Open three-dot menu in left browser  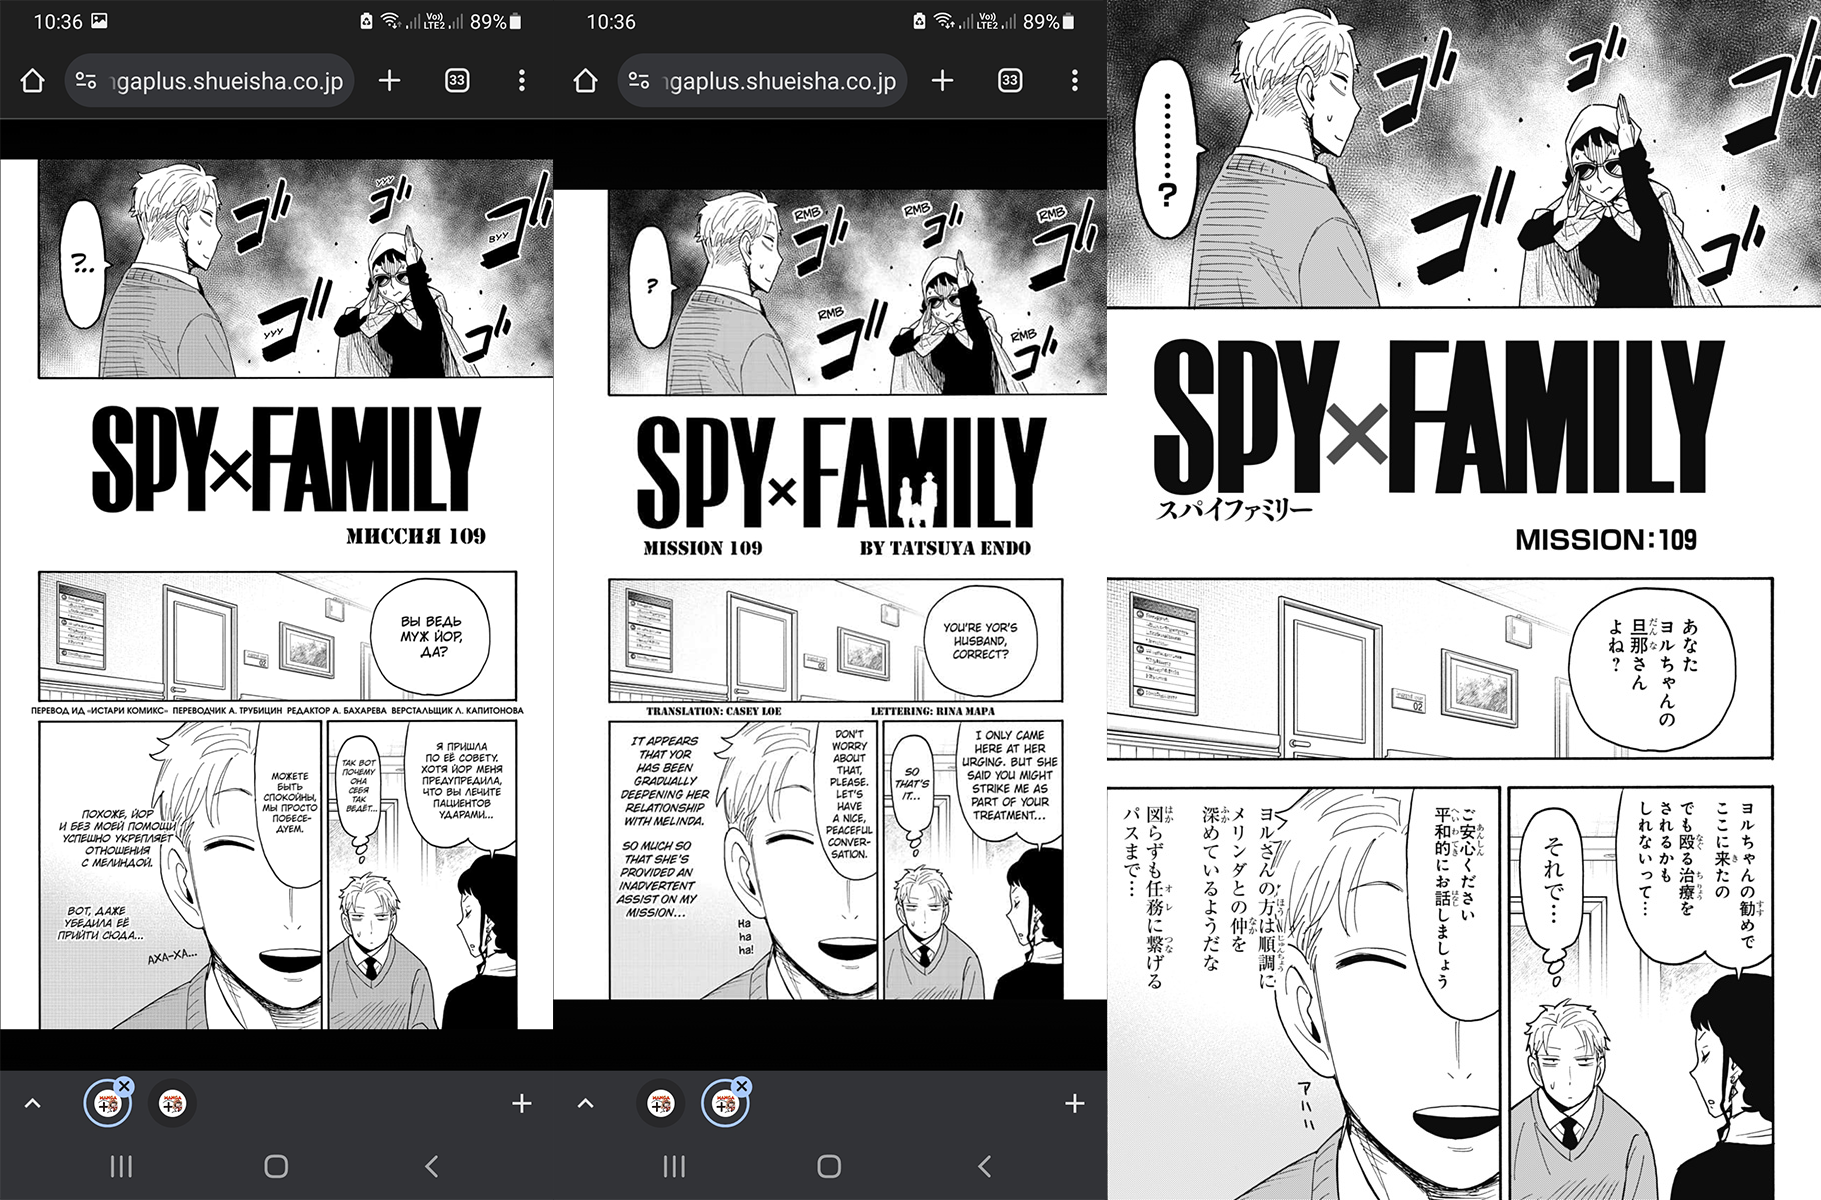pyautogui.click(x=521, y=81)
